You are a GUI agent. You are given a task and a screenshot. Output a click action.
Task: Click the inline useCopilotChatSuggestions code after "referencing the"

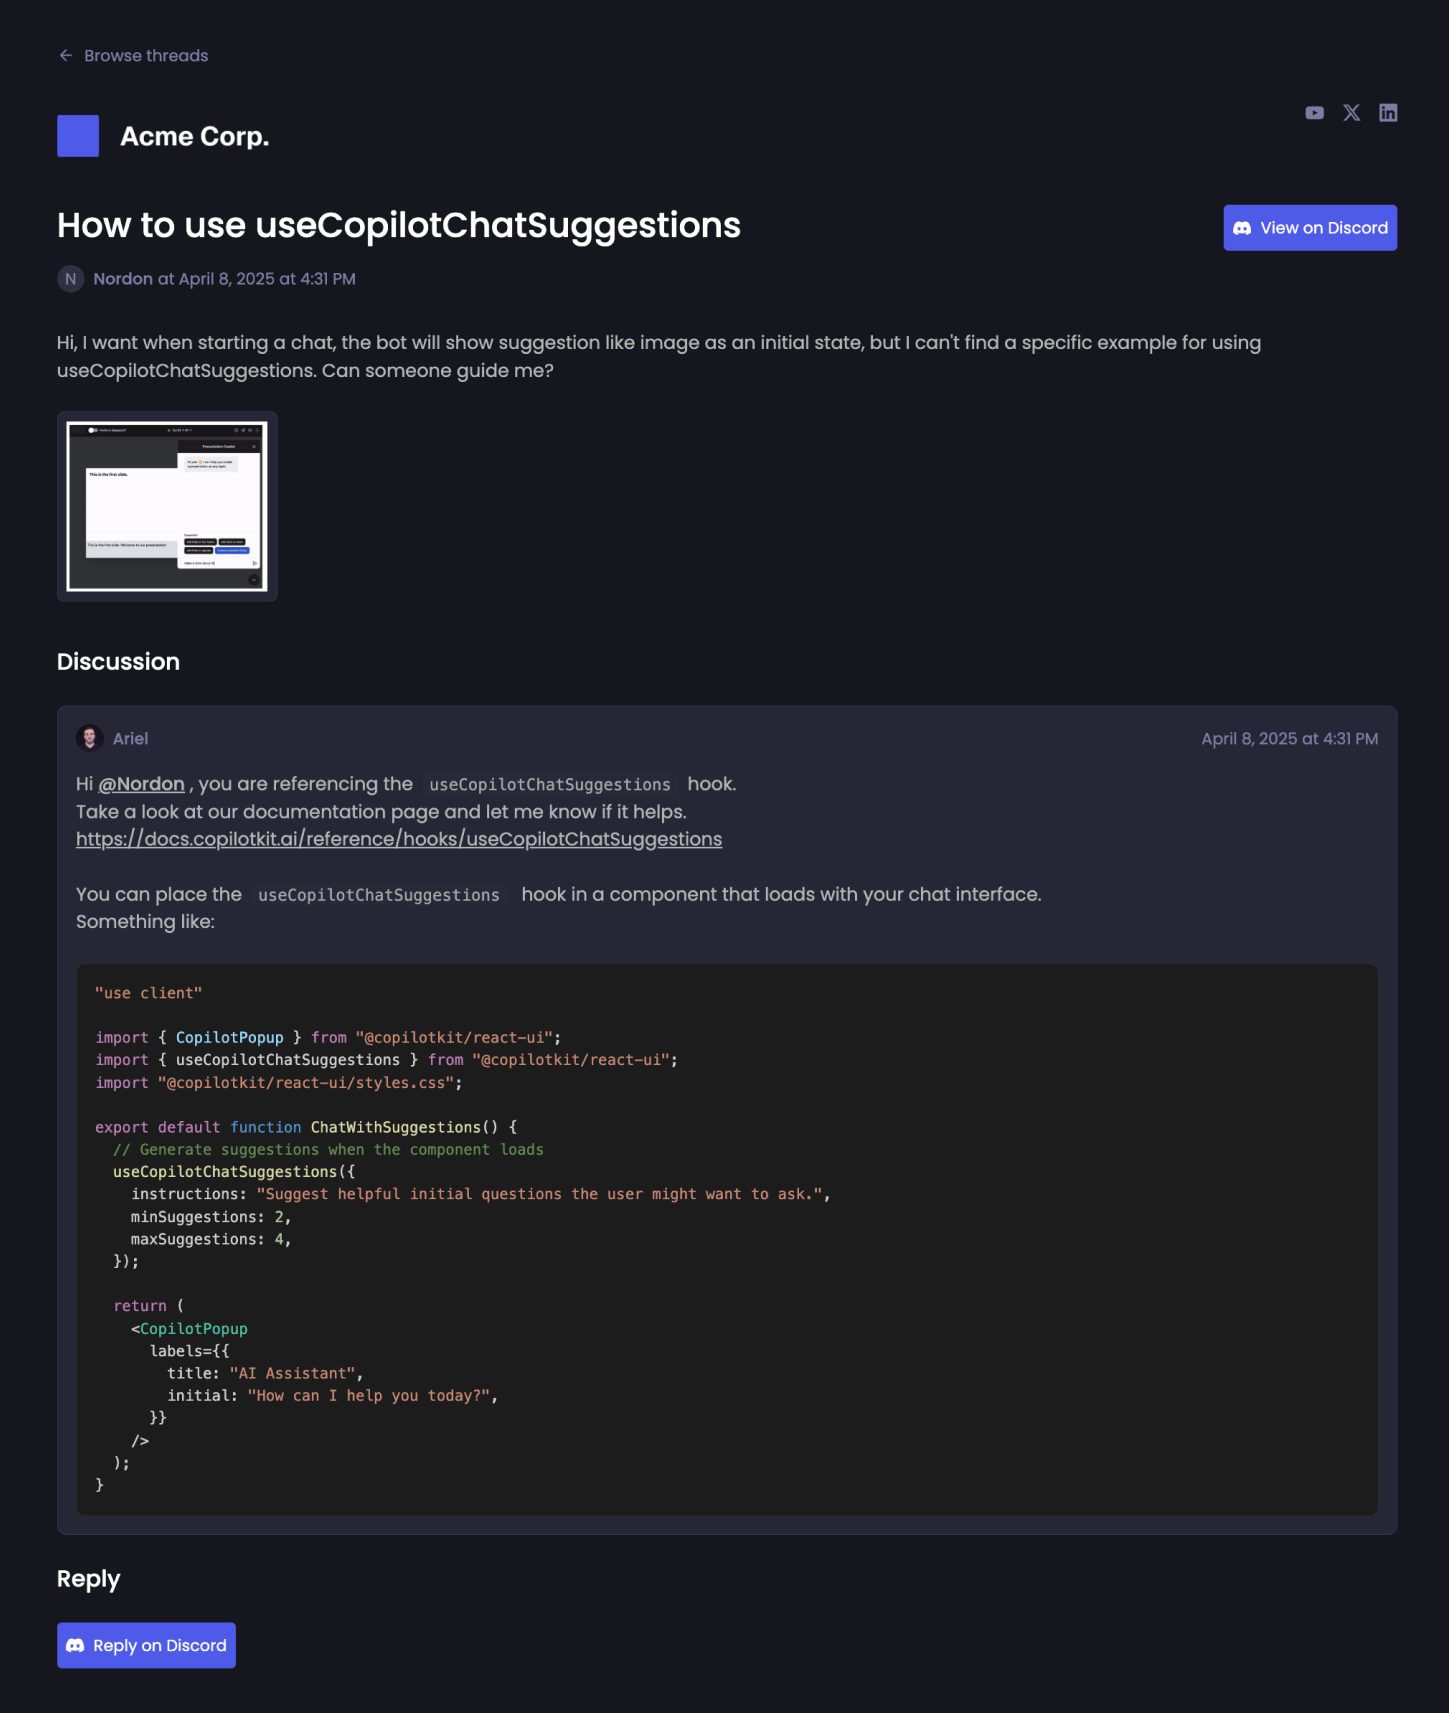tap(550, 785)
